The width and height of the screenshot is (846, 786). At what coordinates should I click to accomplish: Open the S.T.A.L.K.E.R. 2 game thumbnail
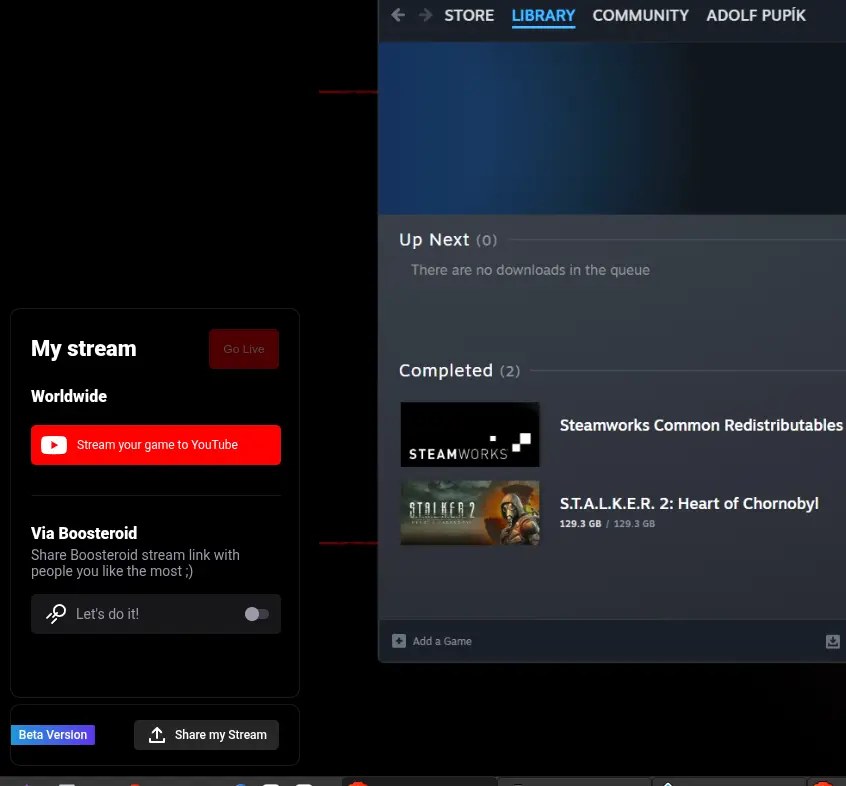point(470,512)
